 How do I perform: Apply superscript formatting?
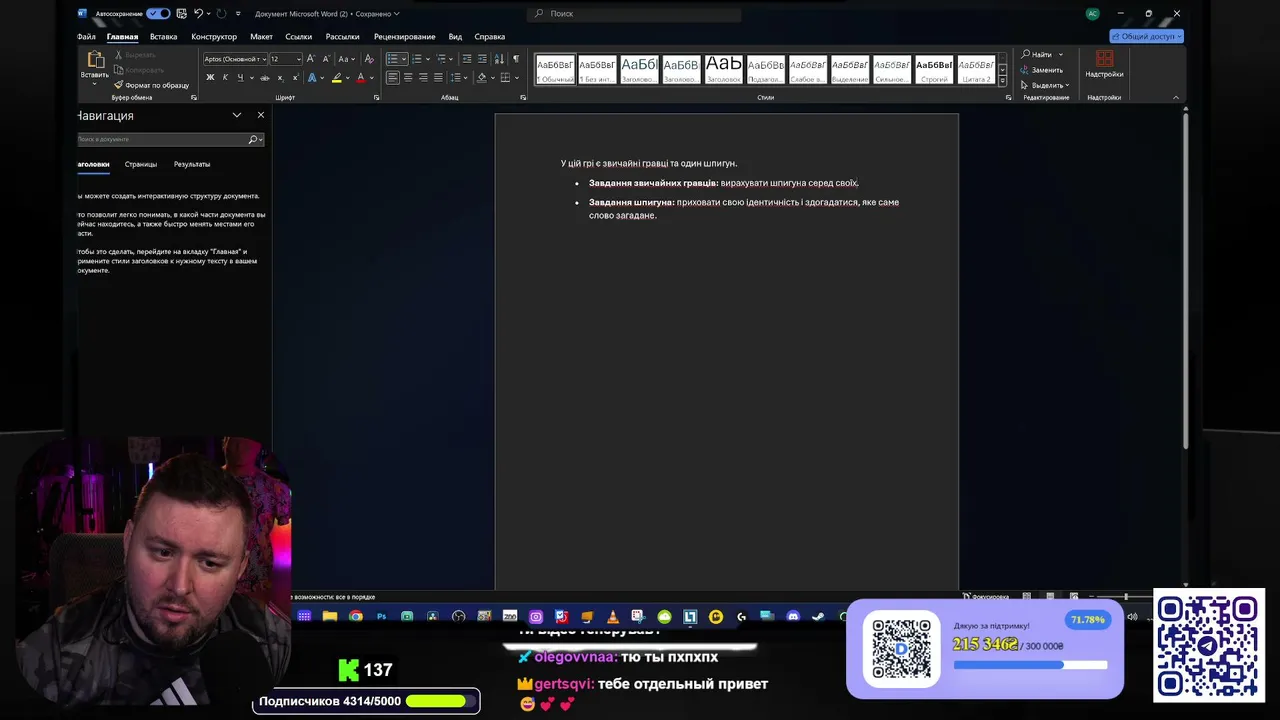tap(294, 77)
